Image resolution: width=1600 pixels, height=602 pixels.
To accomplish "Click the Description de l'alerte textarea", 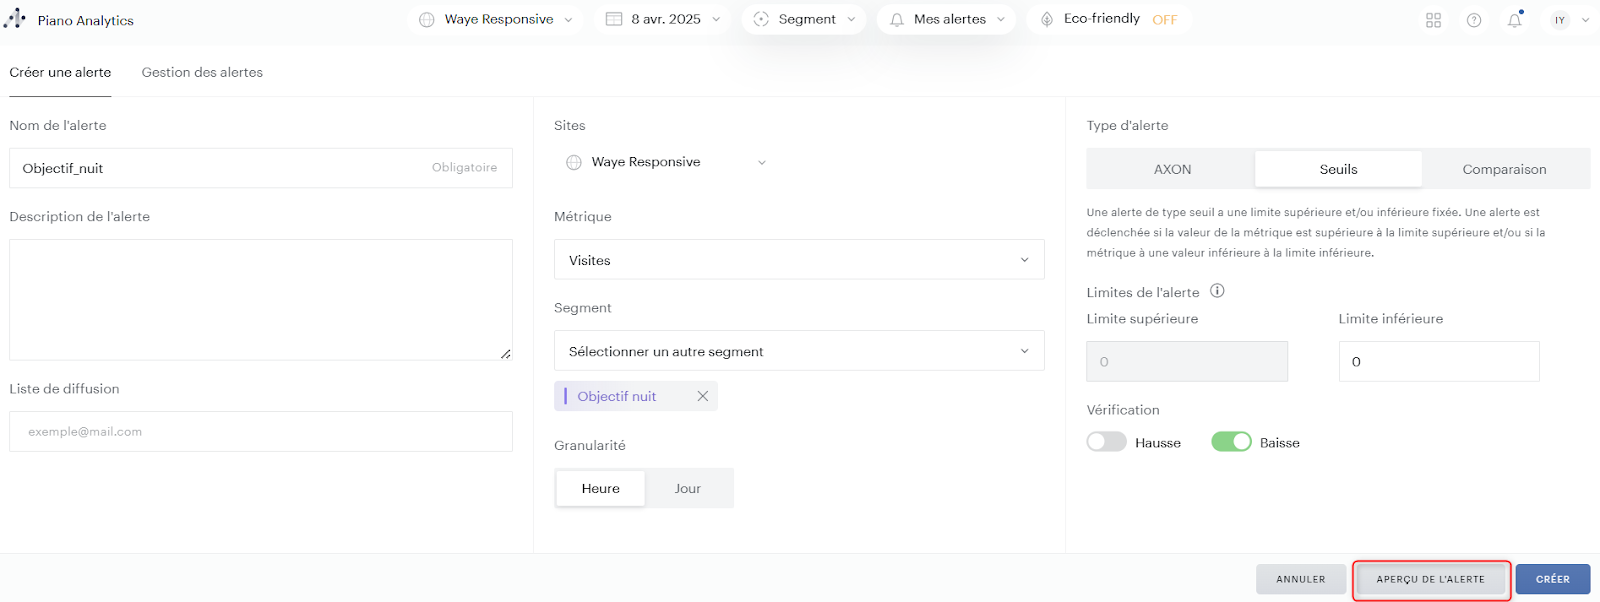I will pos(261,300).
